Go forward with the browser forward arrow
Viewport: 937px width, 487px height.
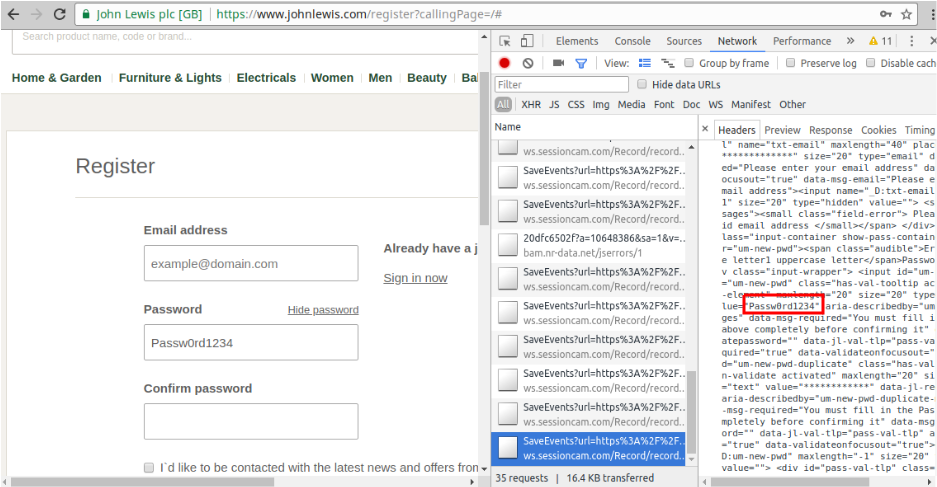pos(36,14)
